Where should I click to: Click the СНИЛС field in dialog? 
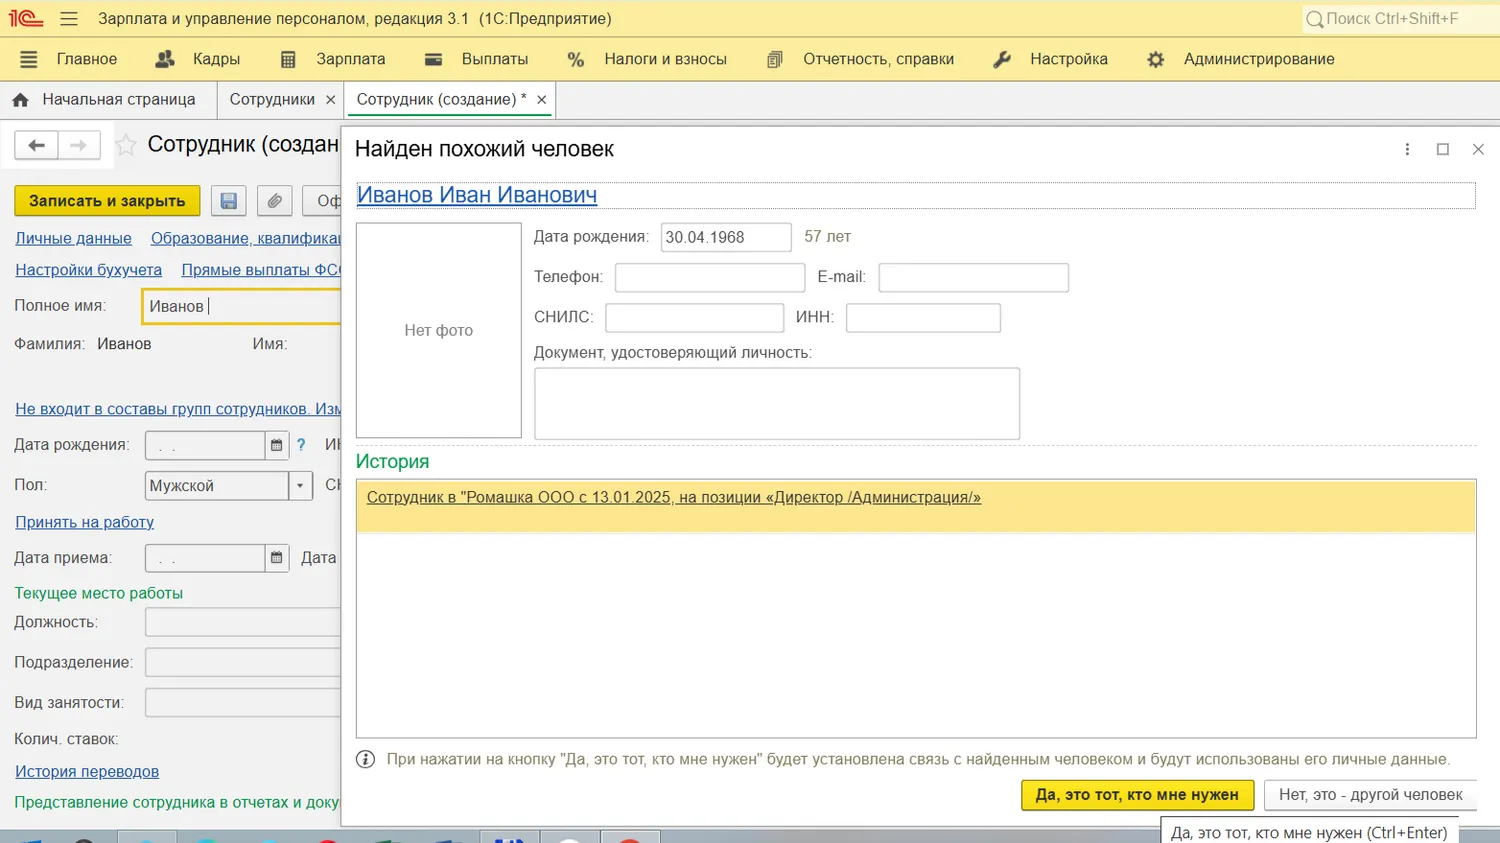click(695, 318)
